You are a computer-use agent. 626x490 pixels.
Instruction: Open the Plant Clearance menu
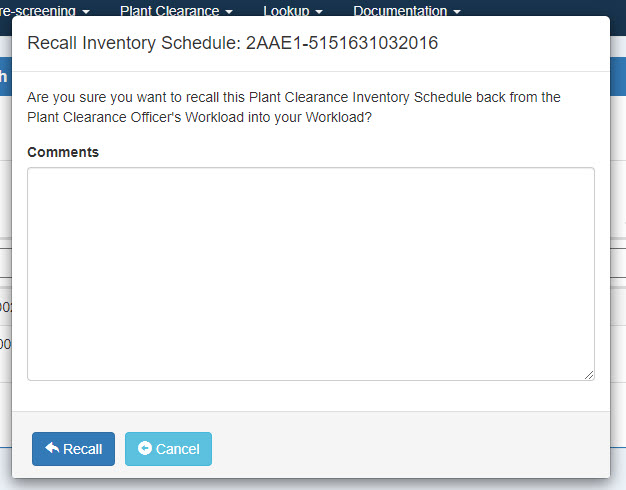pyautogui.click(x=175, y=11)
